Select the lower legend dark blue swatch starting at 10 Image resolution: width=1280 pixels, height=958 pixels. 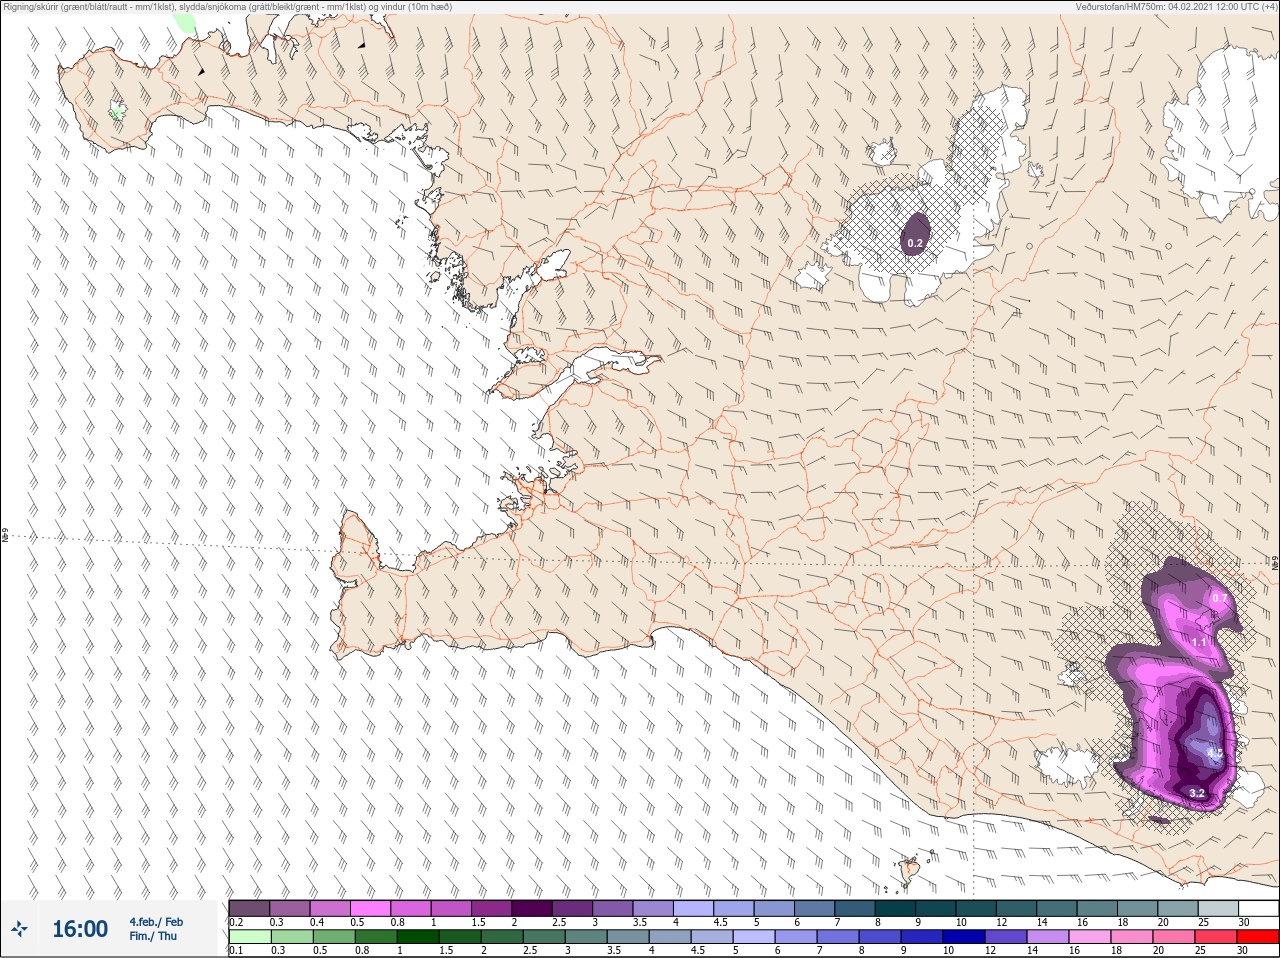tap(964, 937)
